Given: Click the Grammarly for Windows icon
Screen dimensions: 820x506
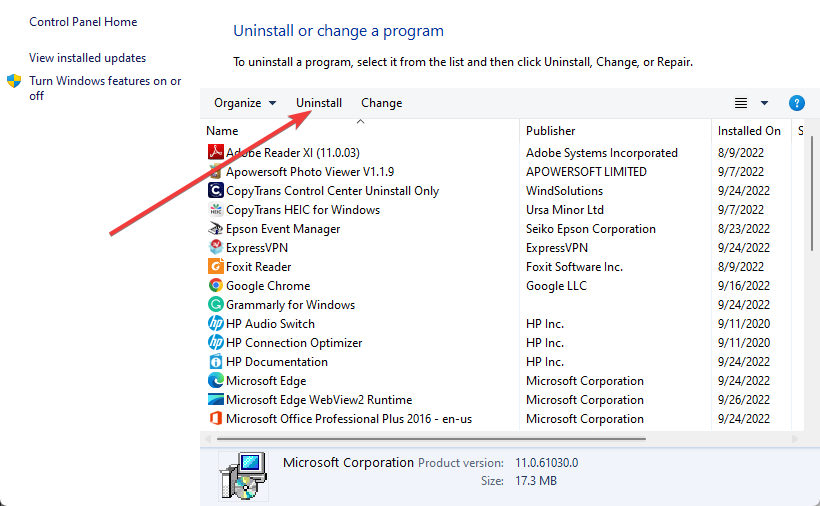Looking at the screenshot, I should [x=215, y=304].
